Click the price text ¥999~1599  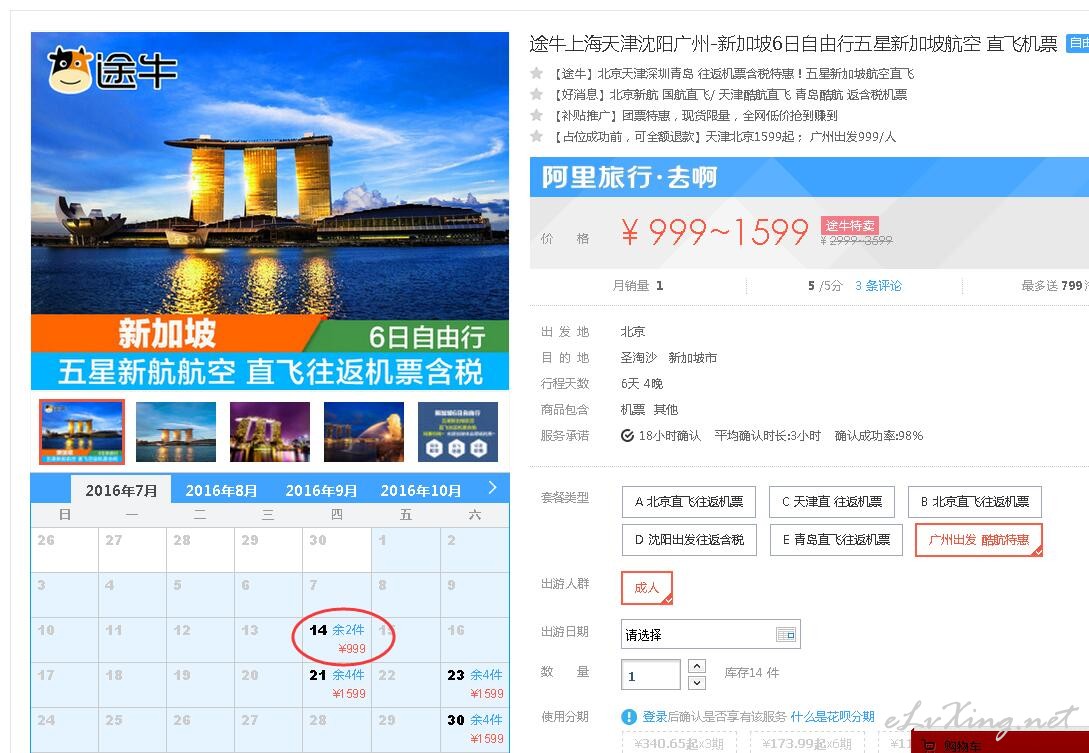715,232
